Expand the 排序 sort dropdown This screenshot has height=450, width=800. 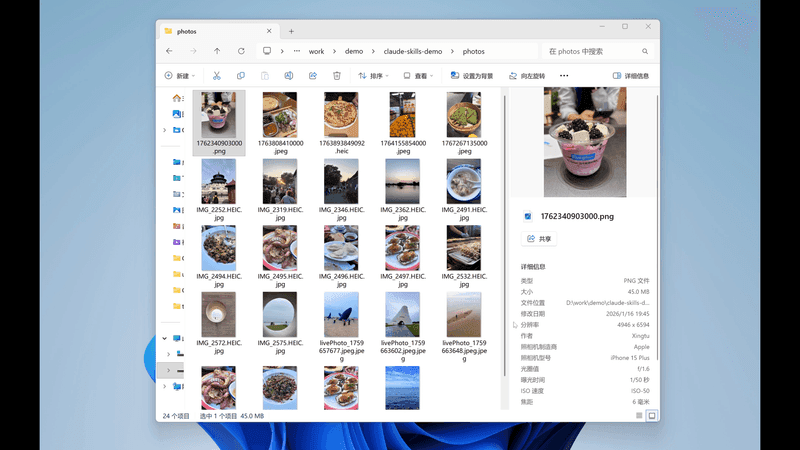pos(376,76)
